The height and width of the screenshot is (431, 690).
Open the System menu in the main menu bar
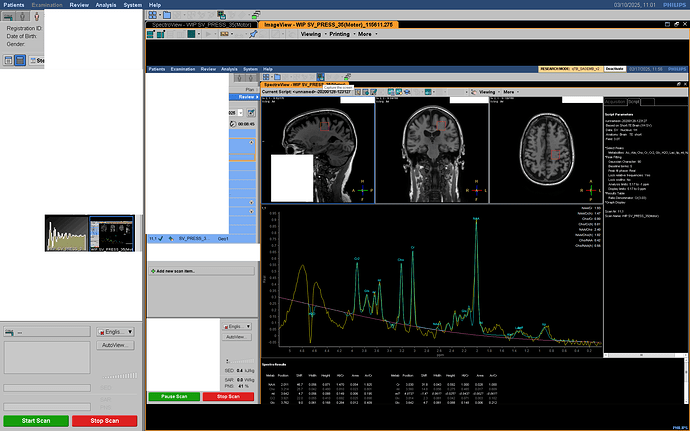tap(132, 5)
